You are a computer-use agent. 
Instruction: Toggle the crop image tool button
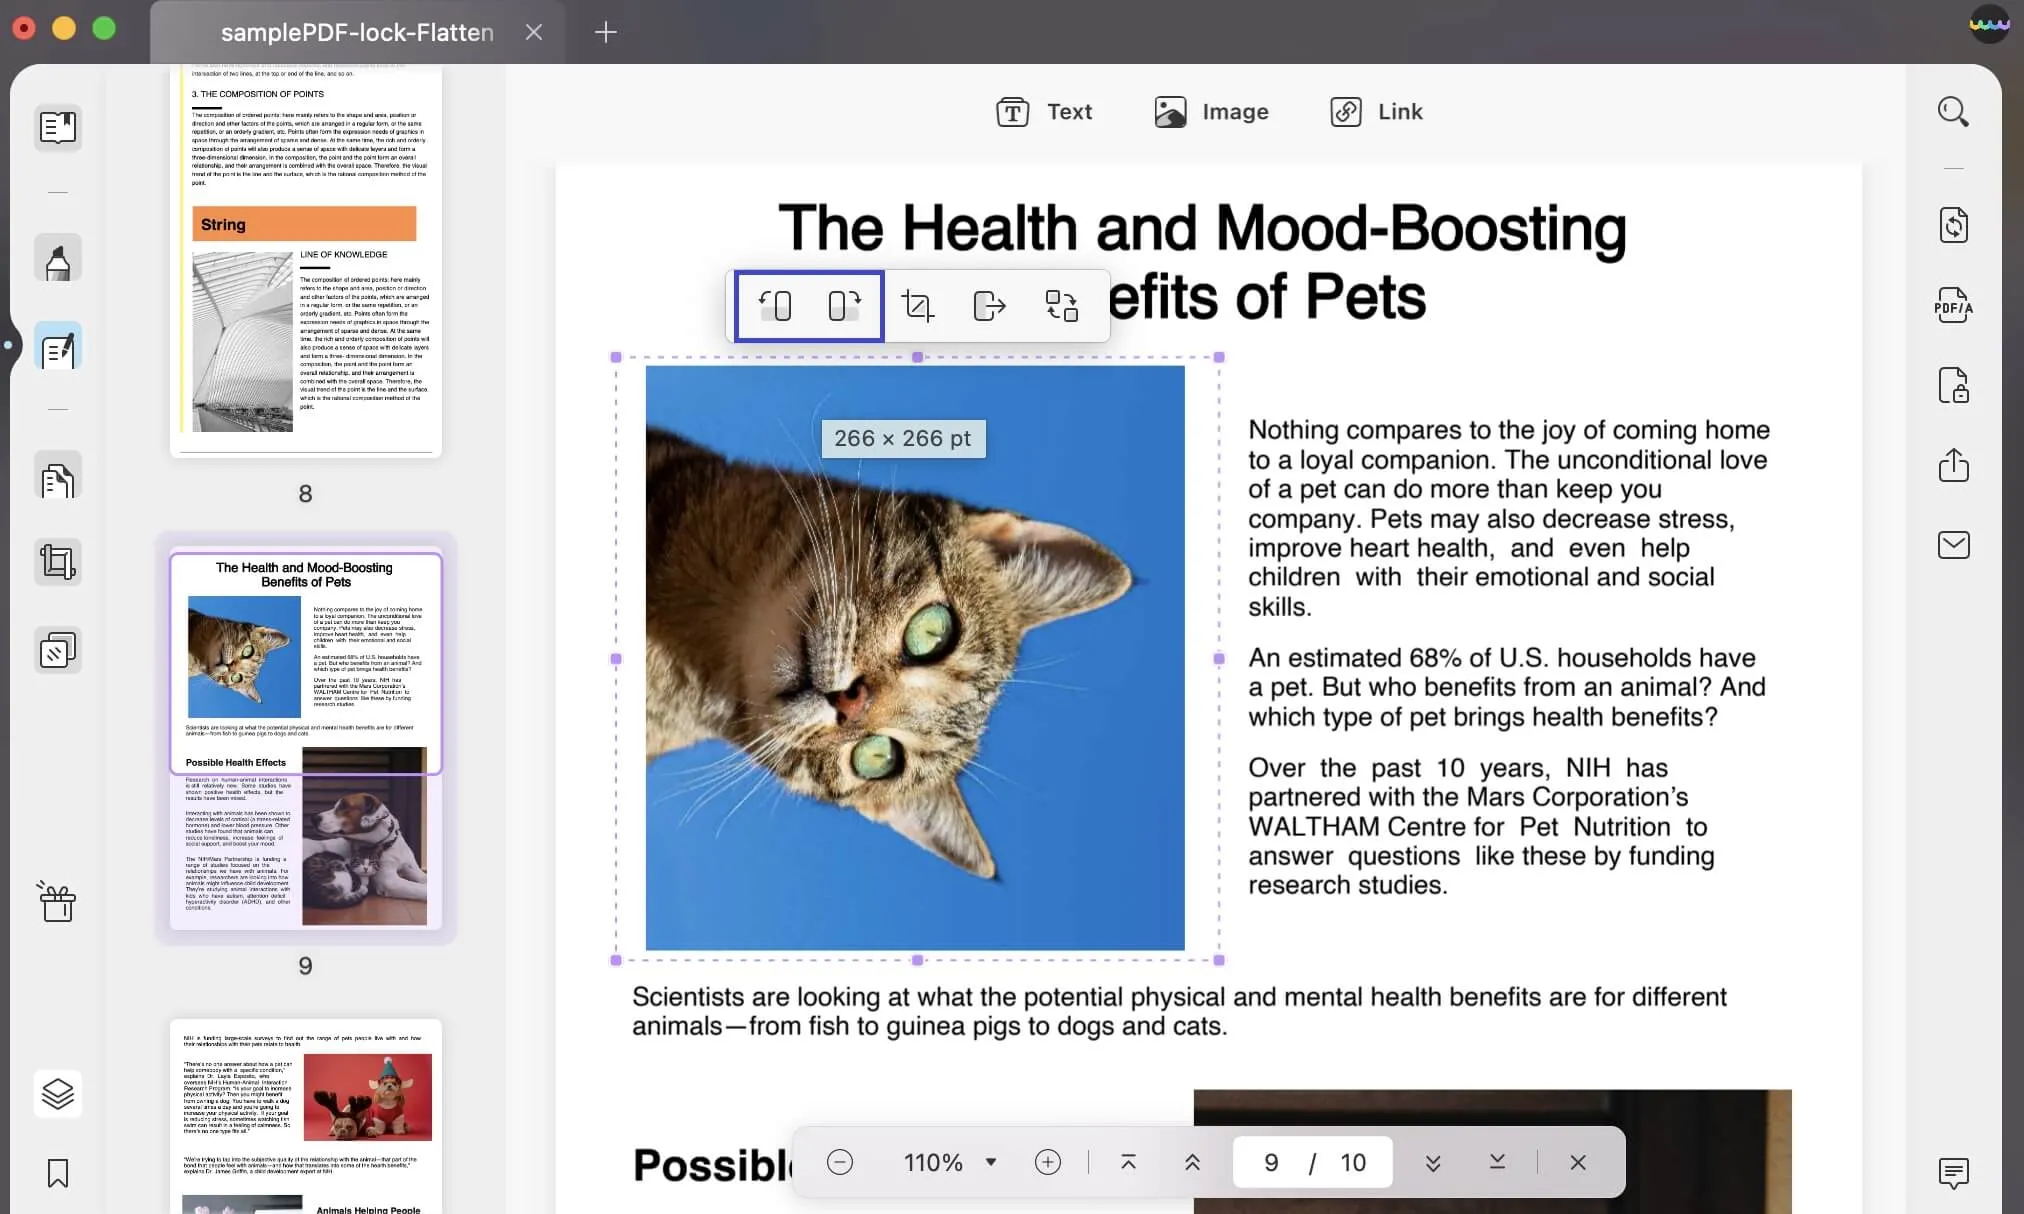[917, 305]
